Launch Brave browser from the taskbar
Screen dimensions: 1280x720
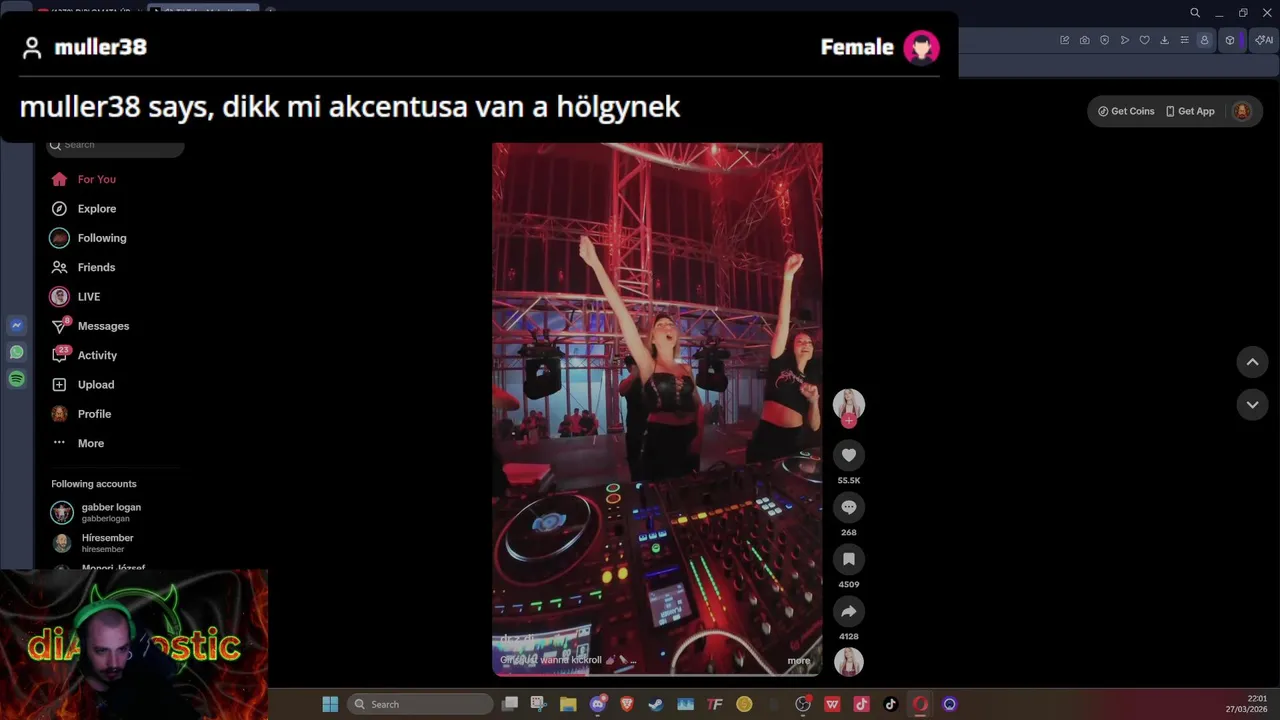pyautogui.click(x=627, y=704)
